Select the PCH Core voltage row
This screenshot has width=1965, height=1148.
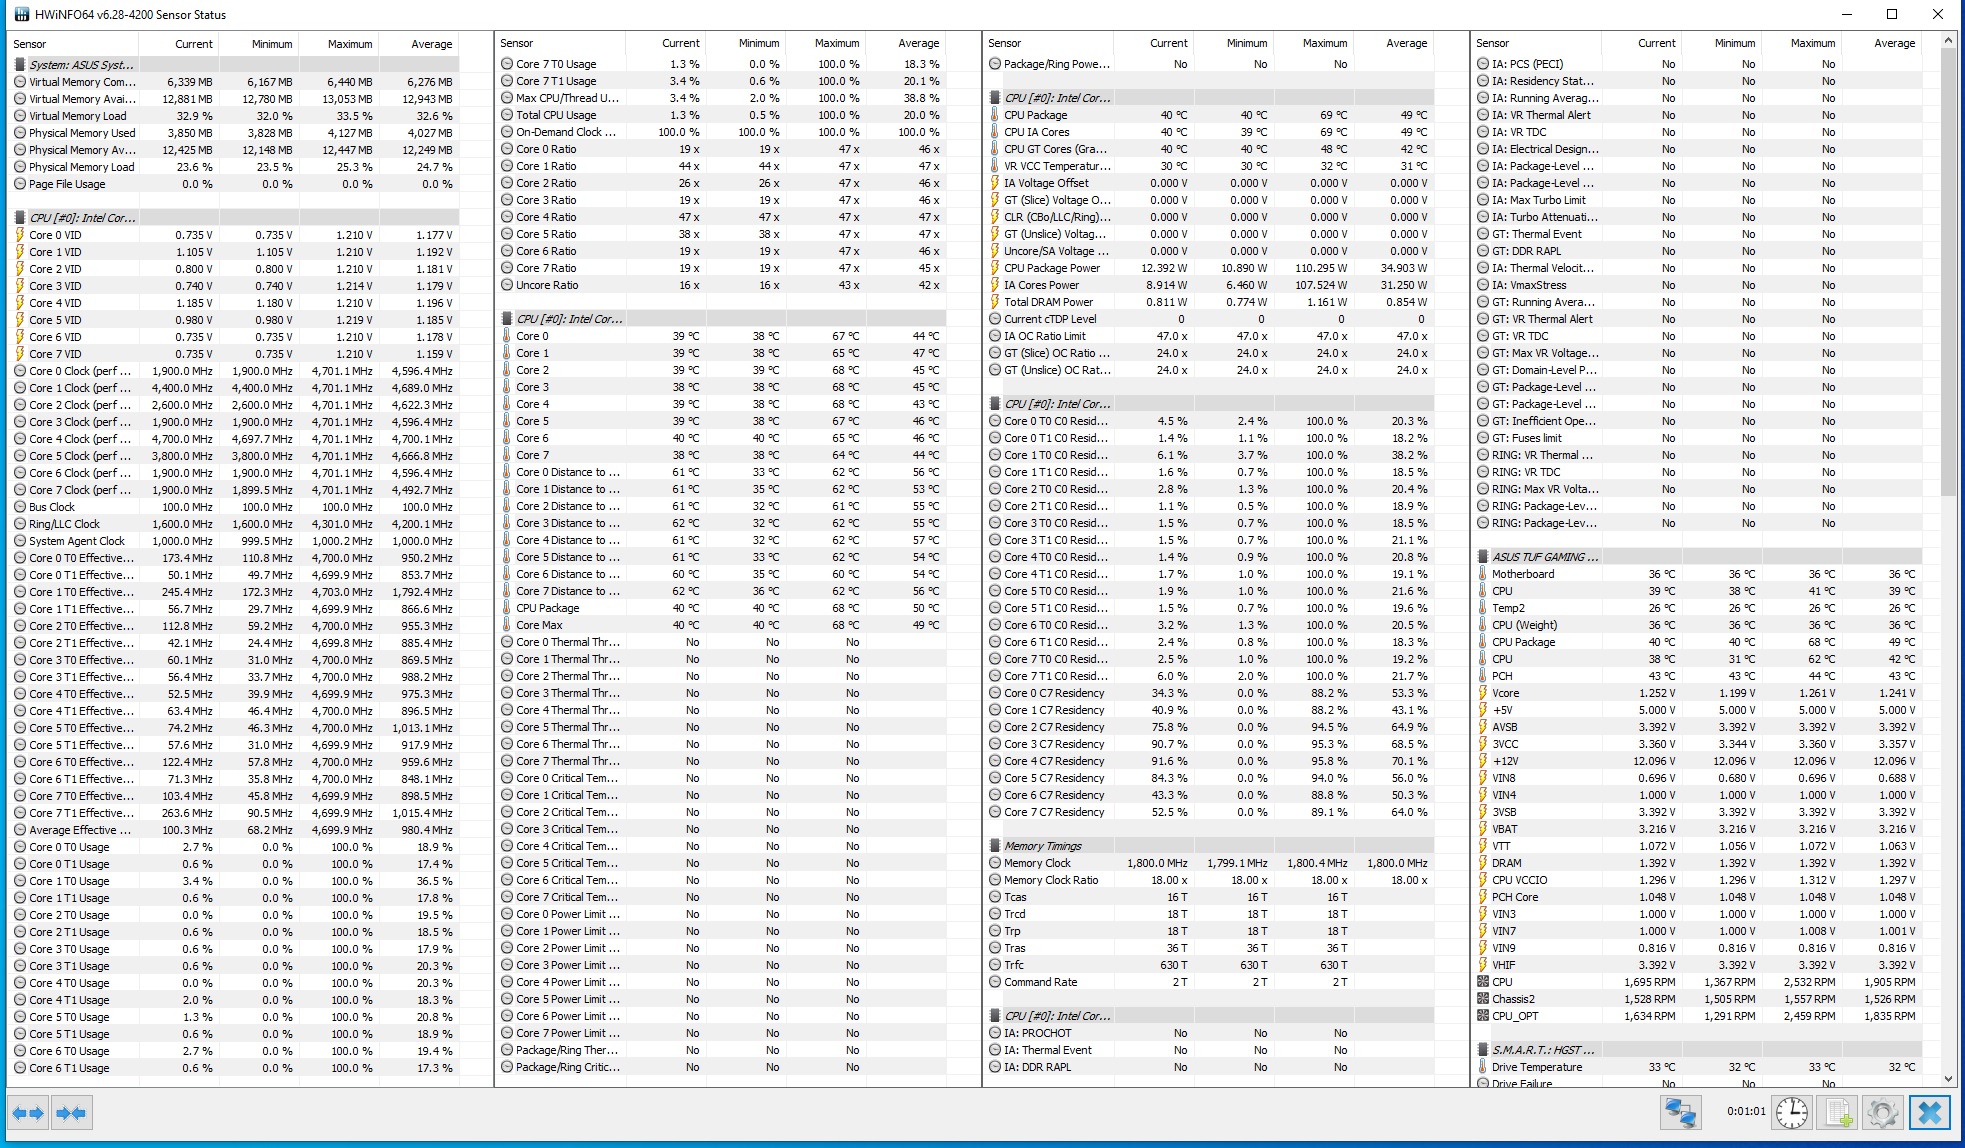coord(1698,897)
